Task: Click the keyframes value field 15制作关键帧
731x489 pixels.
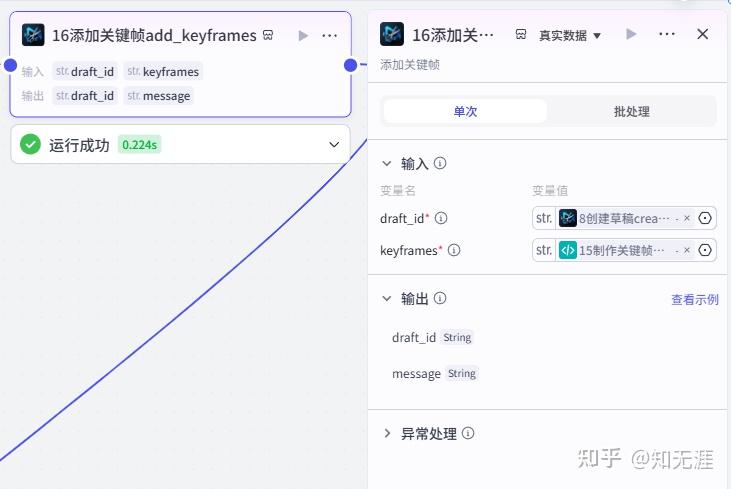Action: [x=624, y=250]
